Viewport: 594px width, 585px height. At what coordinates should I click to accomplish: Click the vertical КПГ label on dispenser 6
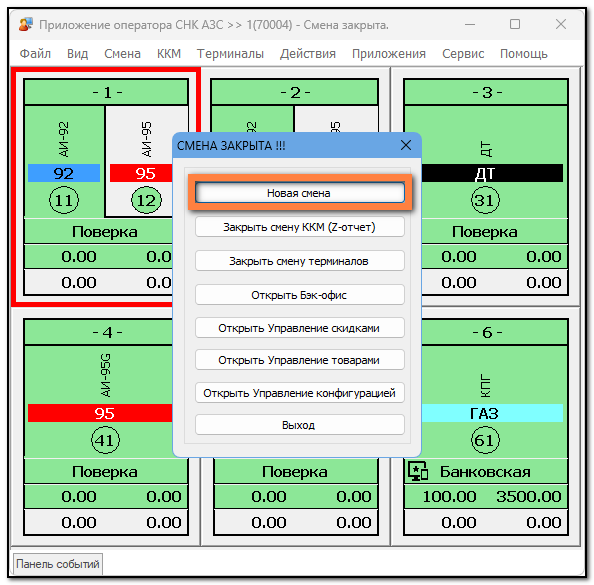click(485, 386)
